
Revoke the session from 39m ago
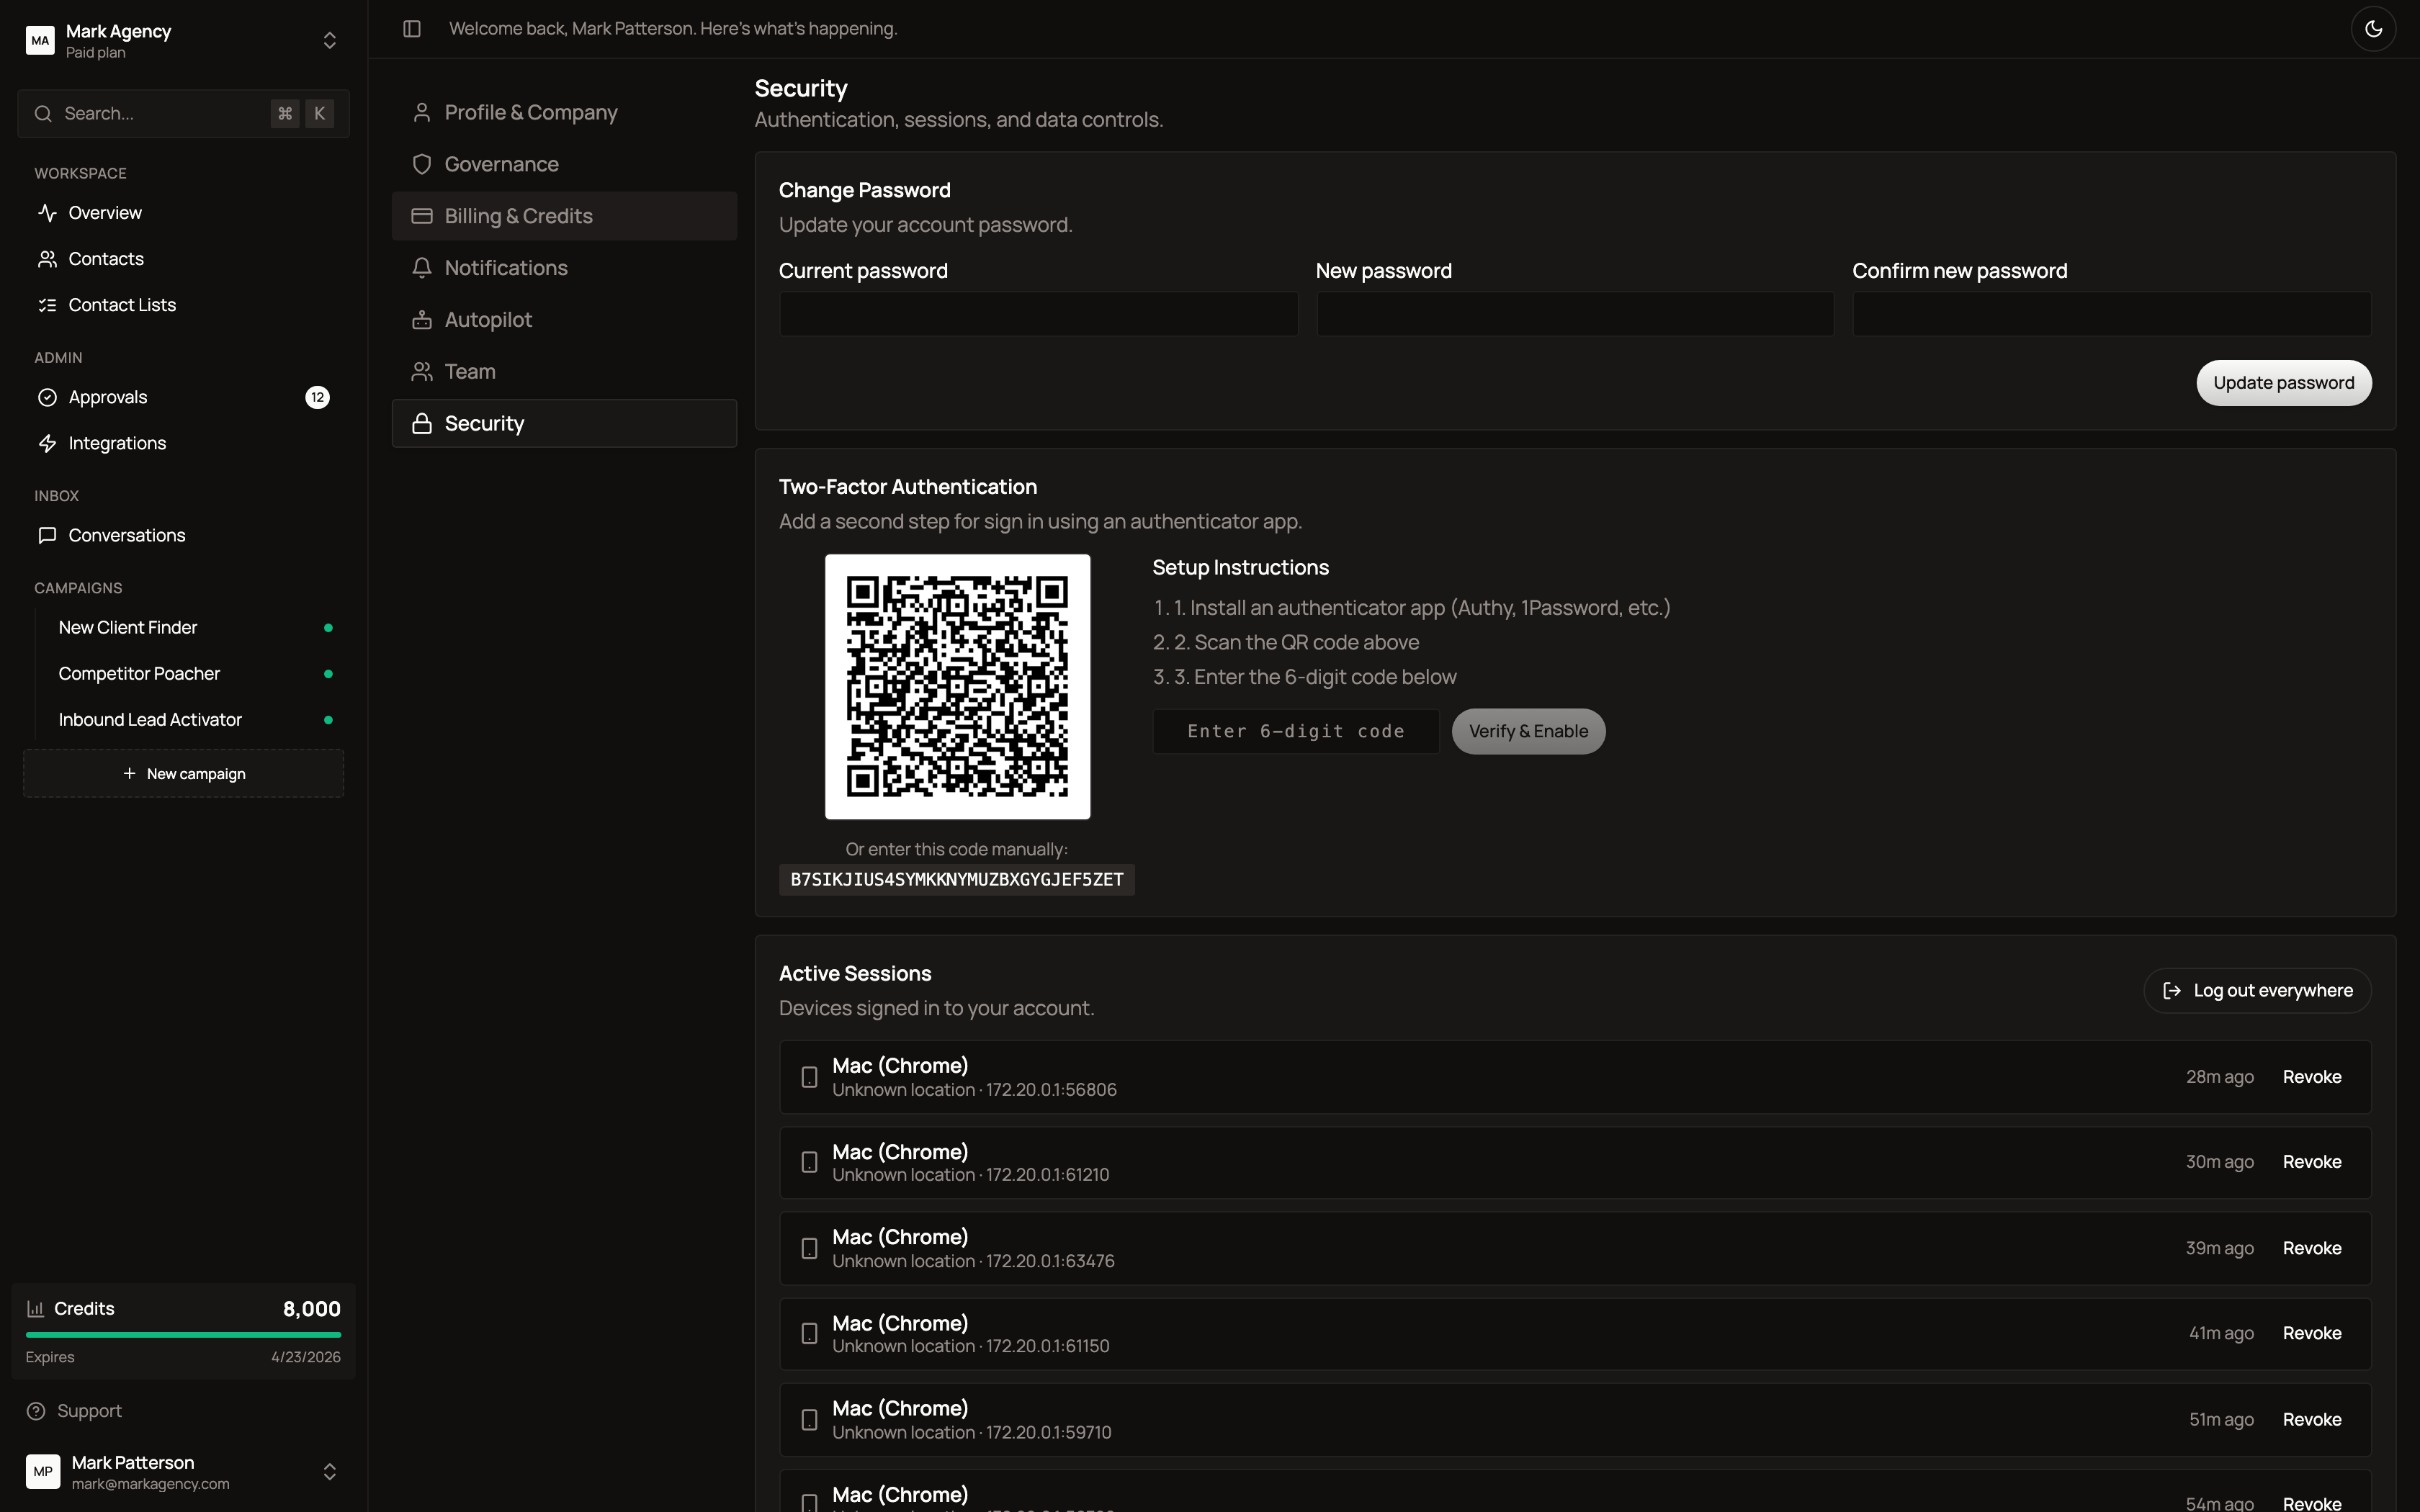click(x=2312, y=1248)
